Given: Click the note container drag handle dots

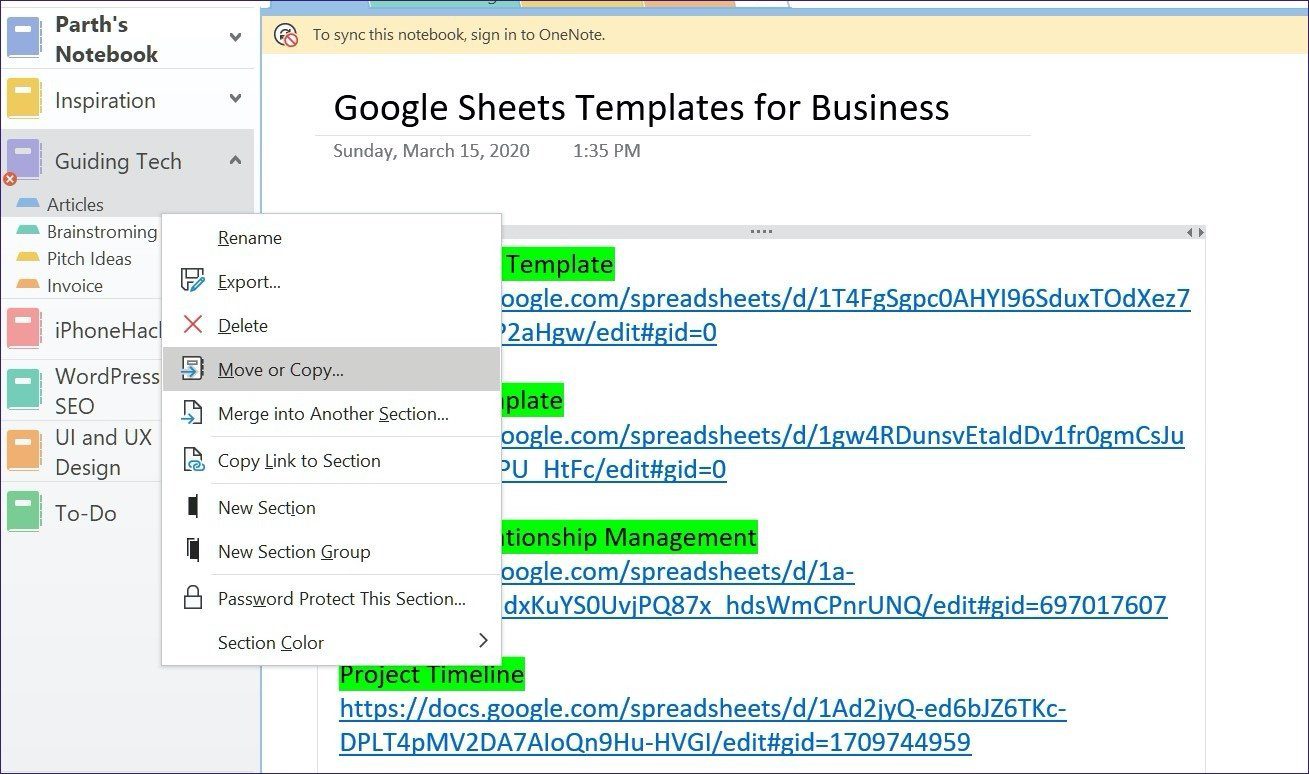Looking at the screenshot, I should 761,231.
